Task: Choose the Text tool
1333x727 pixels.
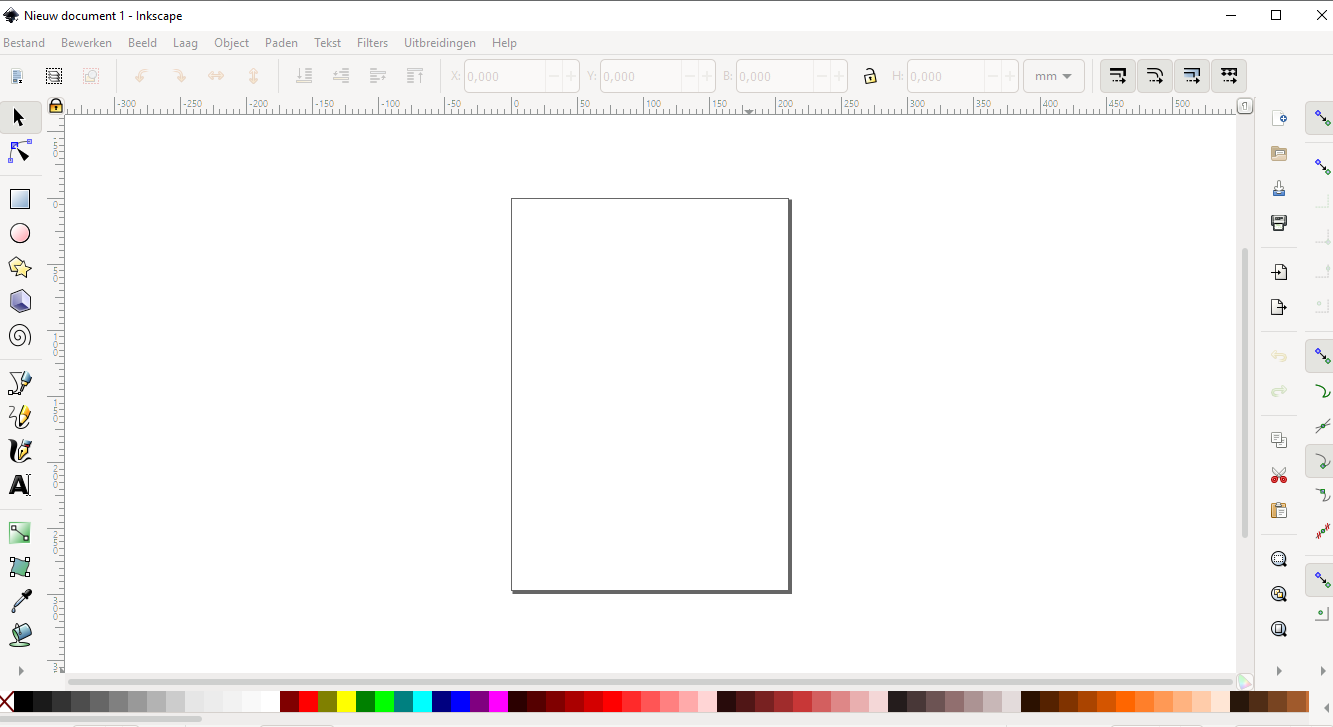Action: (x=20, y=485)
